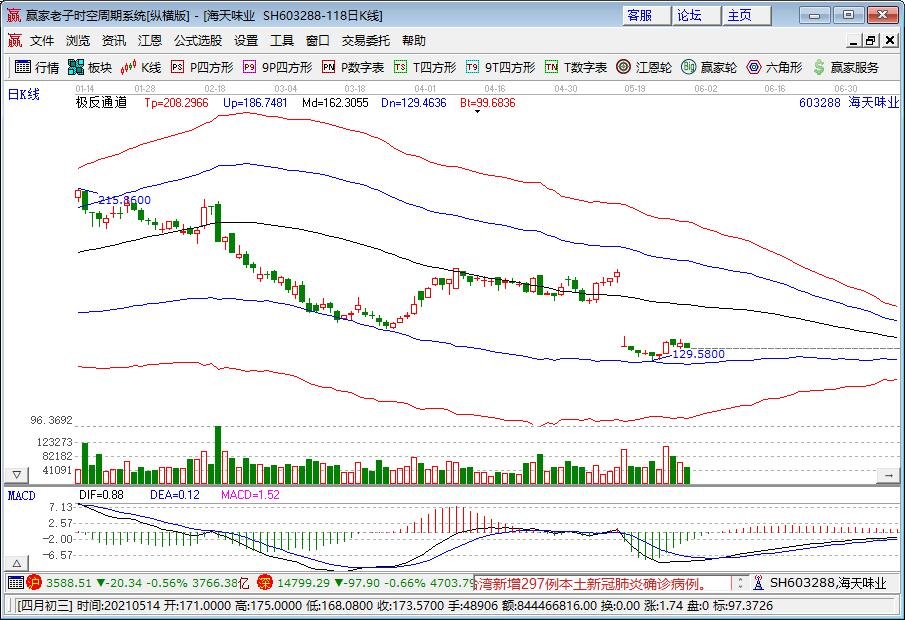The width and height of the screenshot is (905, 620).
Task: Open the 帮助 menu
Action: click(414, 40)
